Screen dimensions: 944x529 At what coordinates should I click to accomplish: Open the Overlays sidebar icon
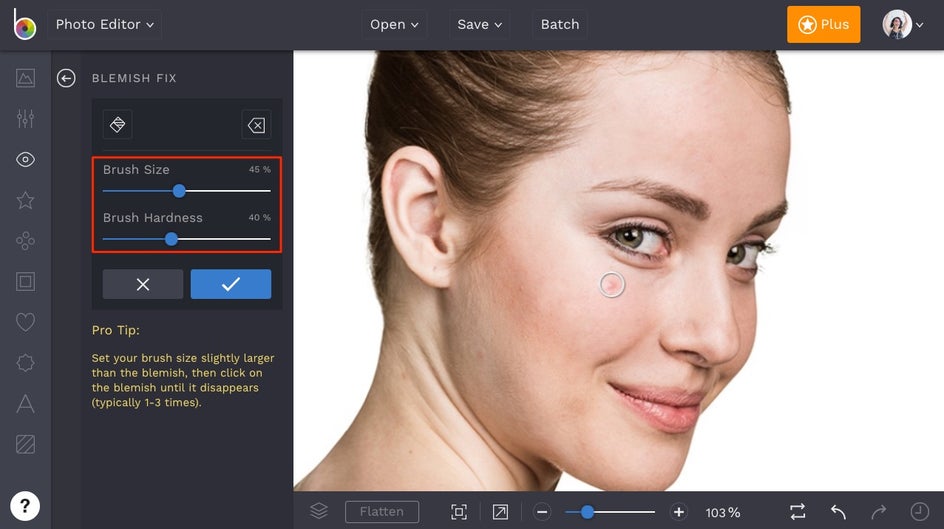tap(25, 363)
